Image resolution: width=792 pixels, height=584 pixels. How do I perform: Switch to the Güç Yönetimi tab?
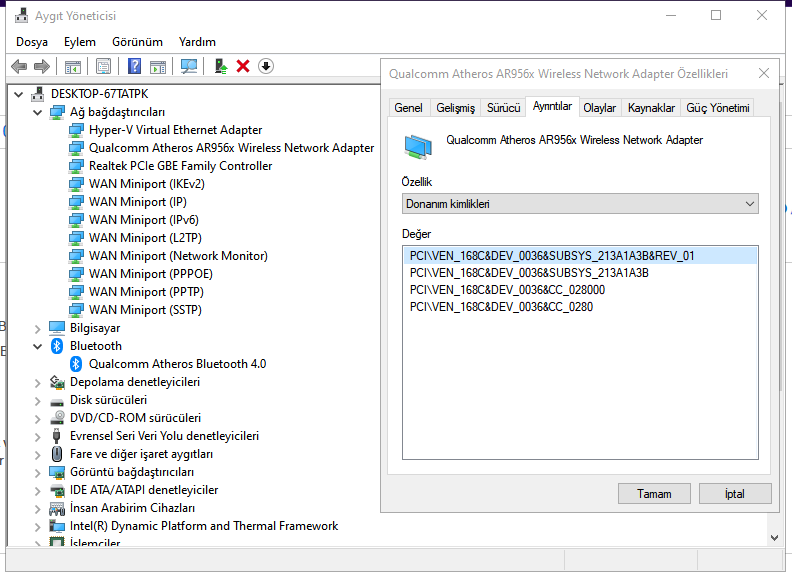point(716,108)
